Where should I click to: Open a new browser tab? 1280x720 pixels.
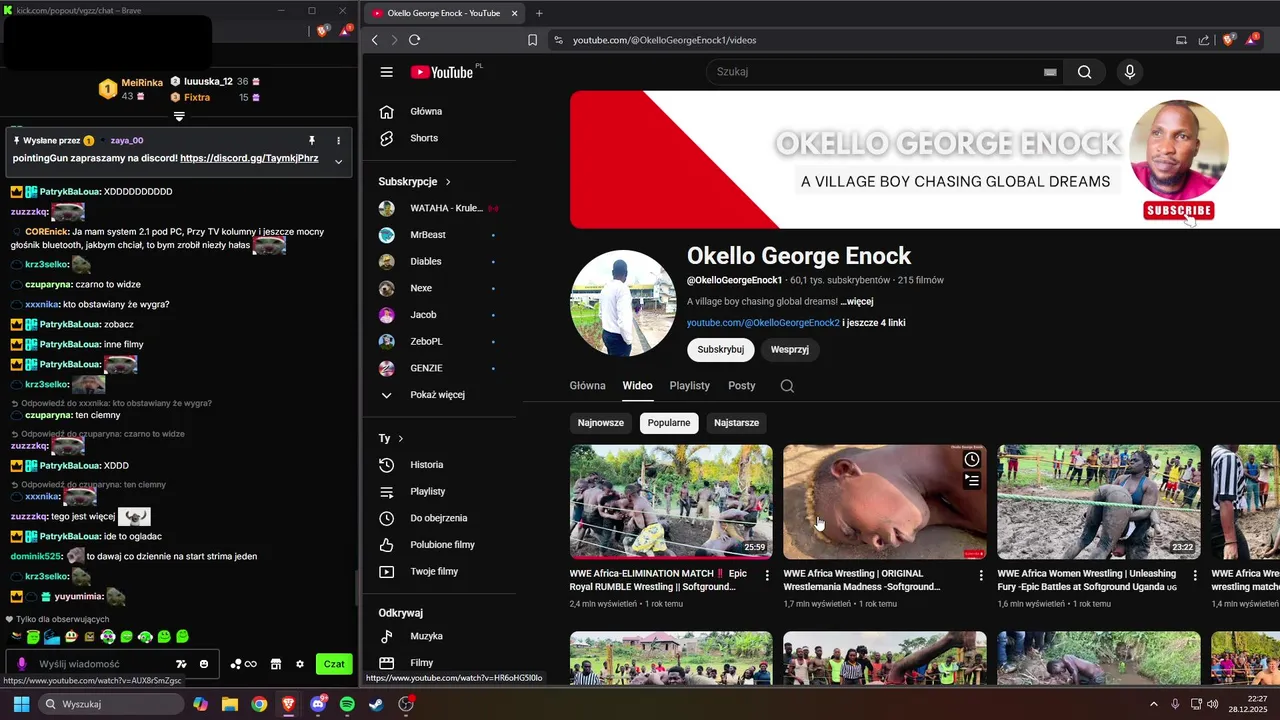539,13
